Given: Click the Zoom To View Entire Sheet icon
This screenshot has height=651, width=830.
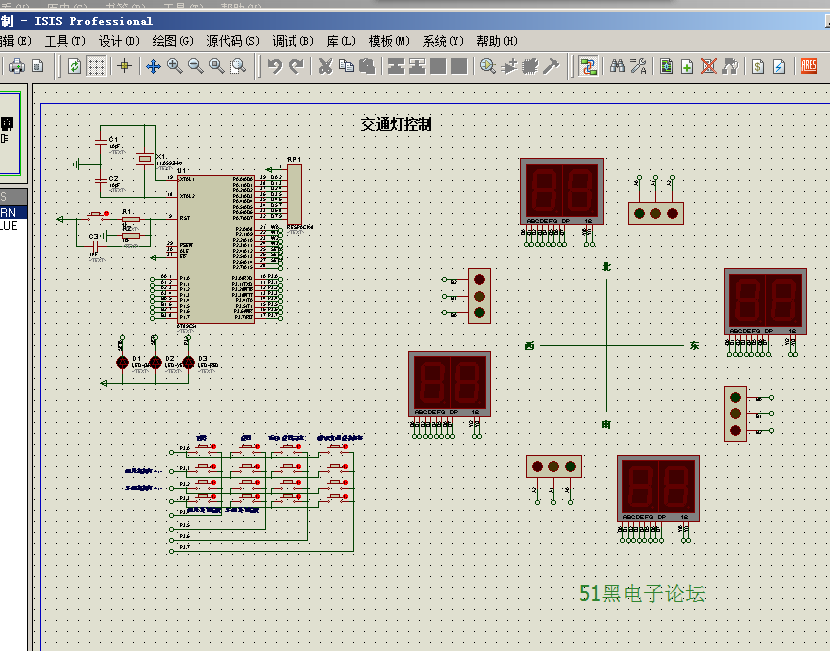Looking at the screenshot, I should tap(217, 66).
